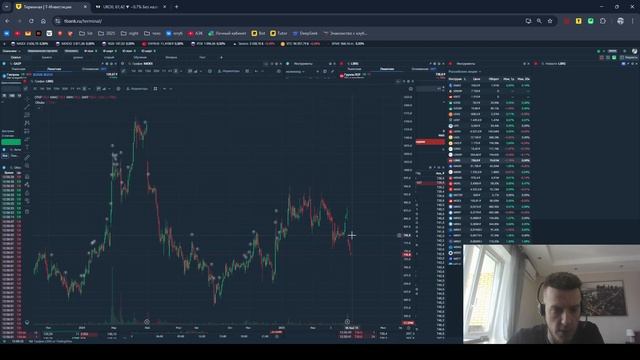Screen dimensions: 640x360
Task: Delete drawings with the trash icon
Action: 27,211
